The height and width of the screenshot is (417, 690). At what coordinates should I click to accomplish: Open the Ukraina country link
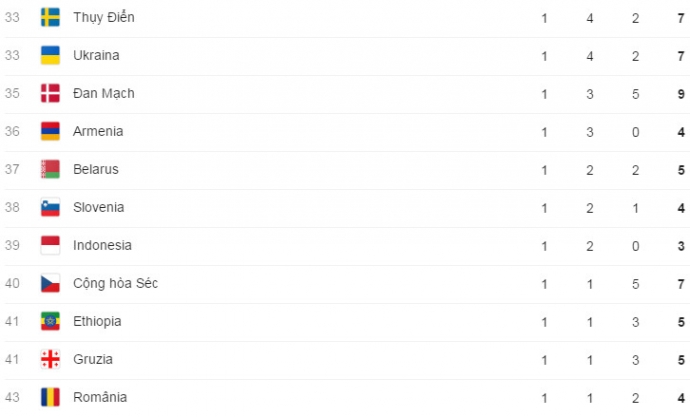coord(96,56)
